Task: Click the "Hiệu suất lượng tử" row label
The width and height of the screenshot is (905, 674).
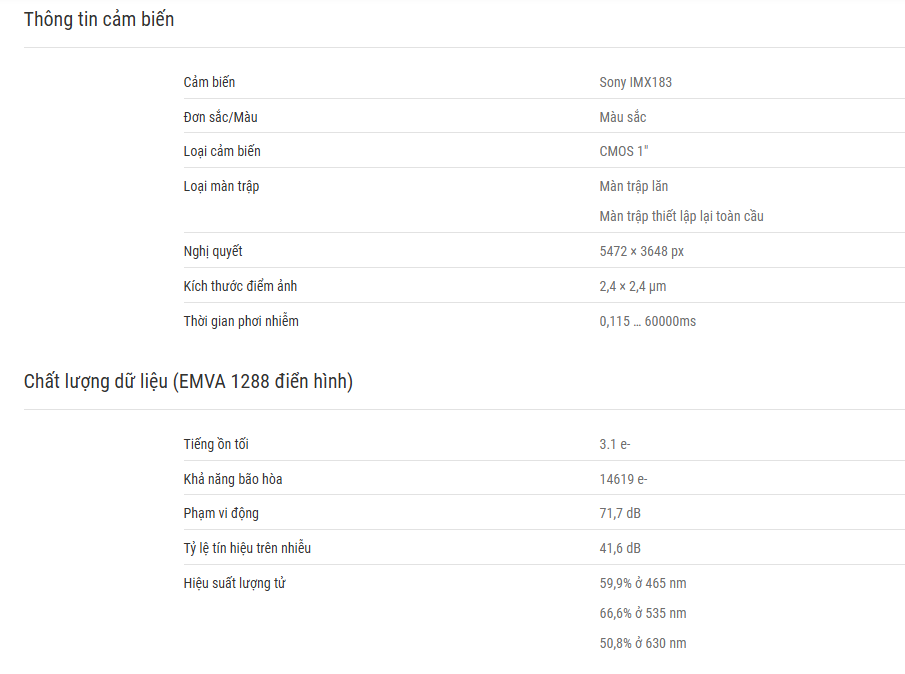Action: pyautogui.click(x=234, y=583)
